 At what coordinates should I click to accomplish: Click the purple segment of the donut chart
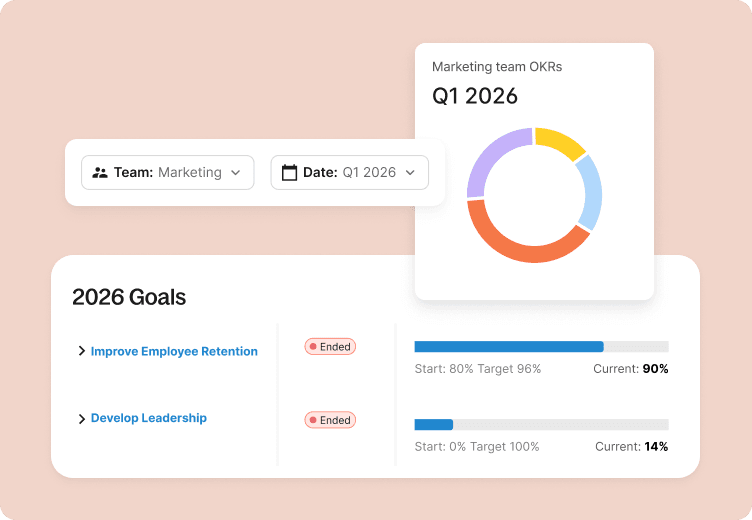pyautogui.click(x=484, y=160)
